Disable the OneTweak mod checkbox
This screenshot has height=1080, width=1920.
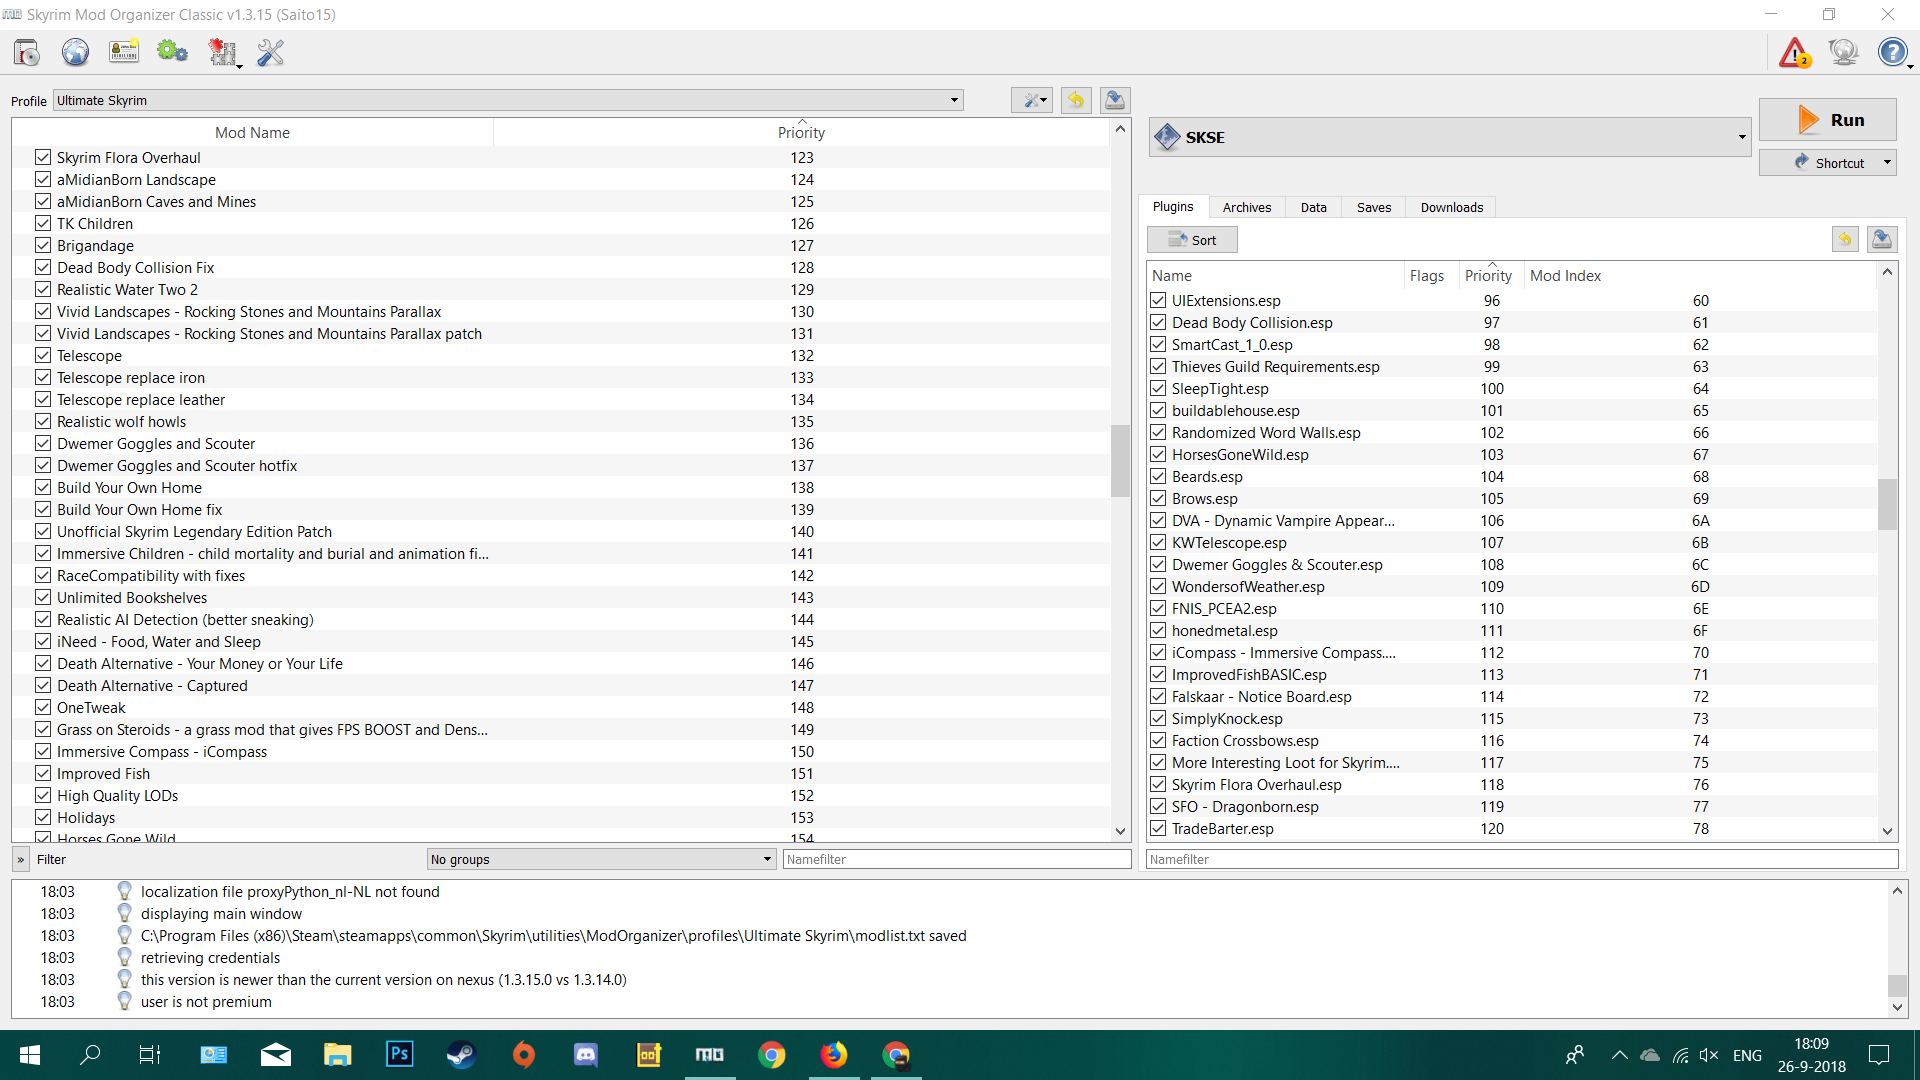pyautogui.click(x=43, y=707)
